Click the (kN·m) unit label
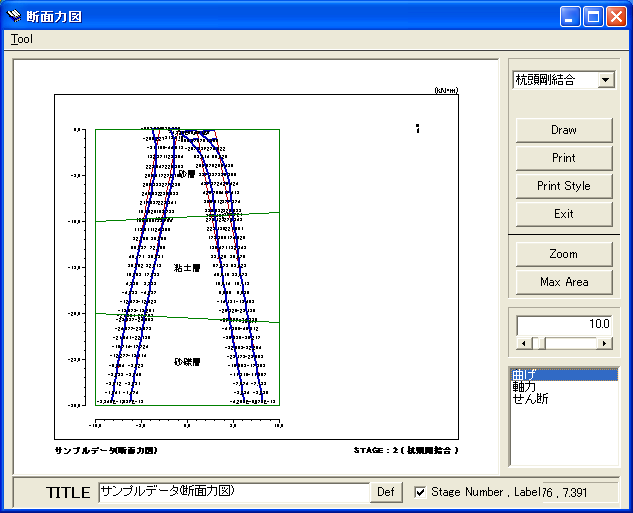Image resolution: width=633 pixels, height=513 pixels. point(446,90)
